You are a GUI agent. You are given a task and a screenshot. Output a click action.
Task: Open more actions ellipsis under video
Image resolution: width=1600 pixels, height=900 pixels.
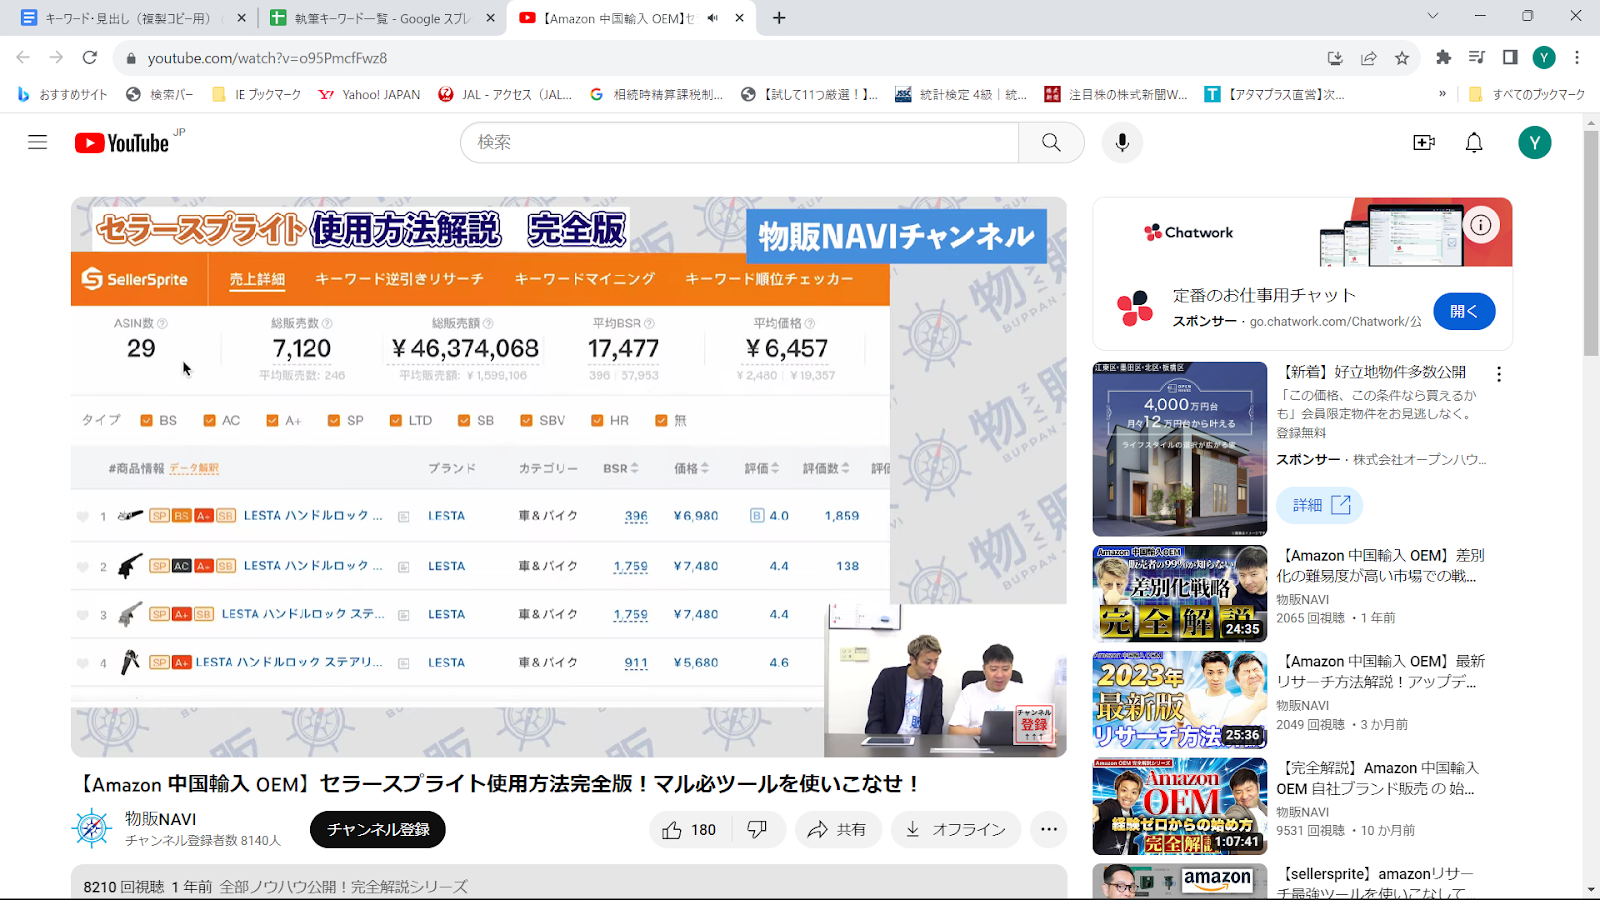1048,829
